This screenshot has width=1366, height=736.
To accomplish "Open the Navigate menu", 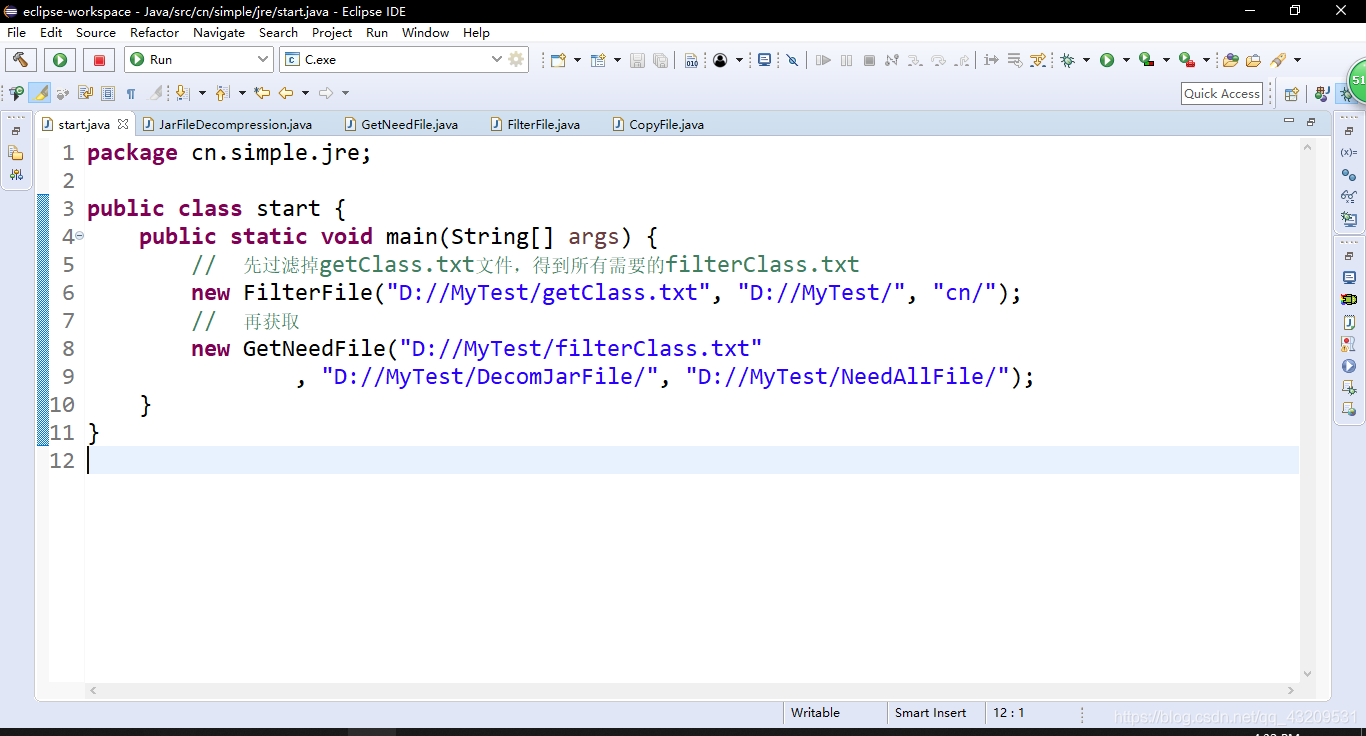I will click(219, 32).
